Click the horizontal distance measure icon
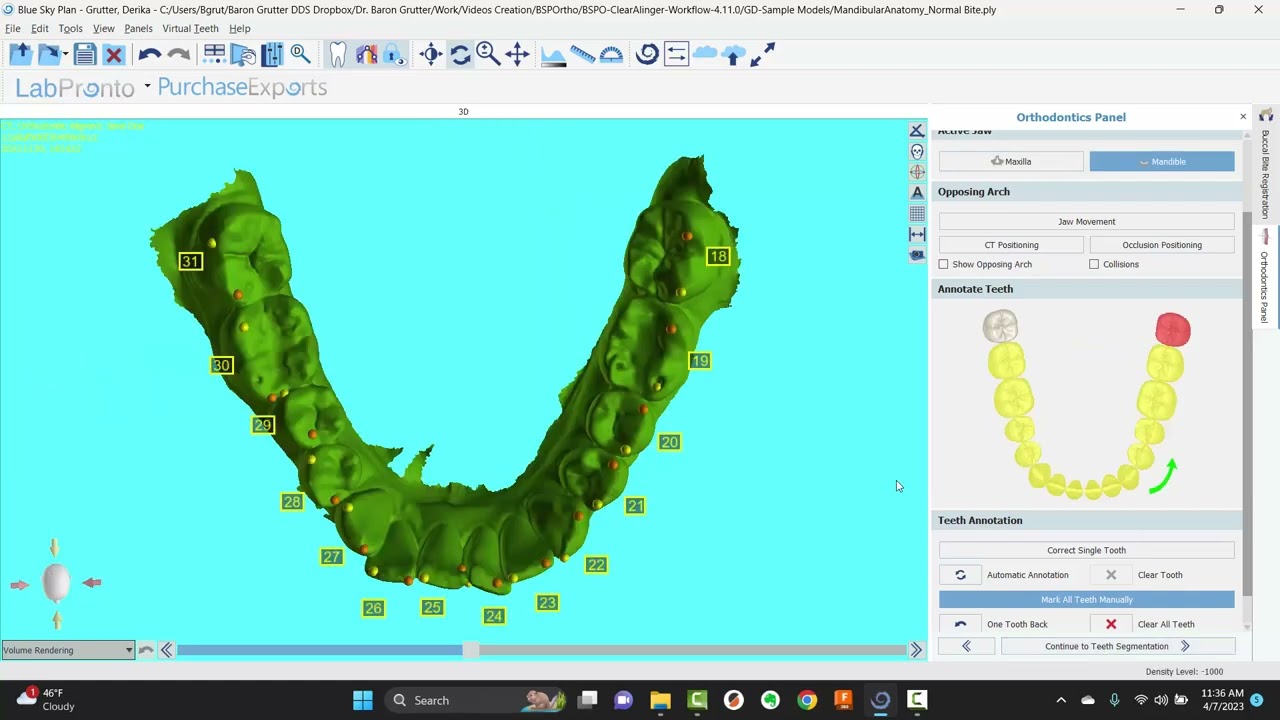The width and height of the screenshot is (1280, 720). coord(917,234)
